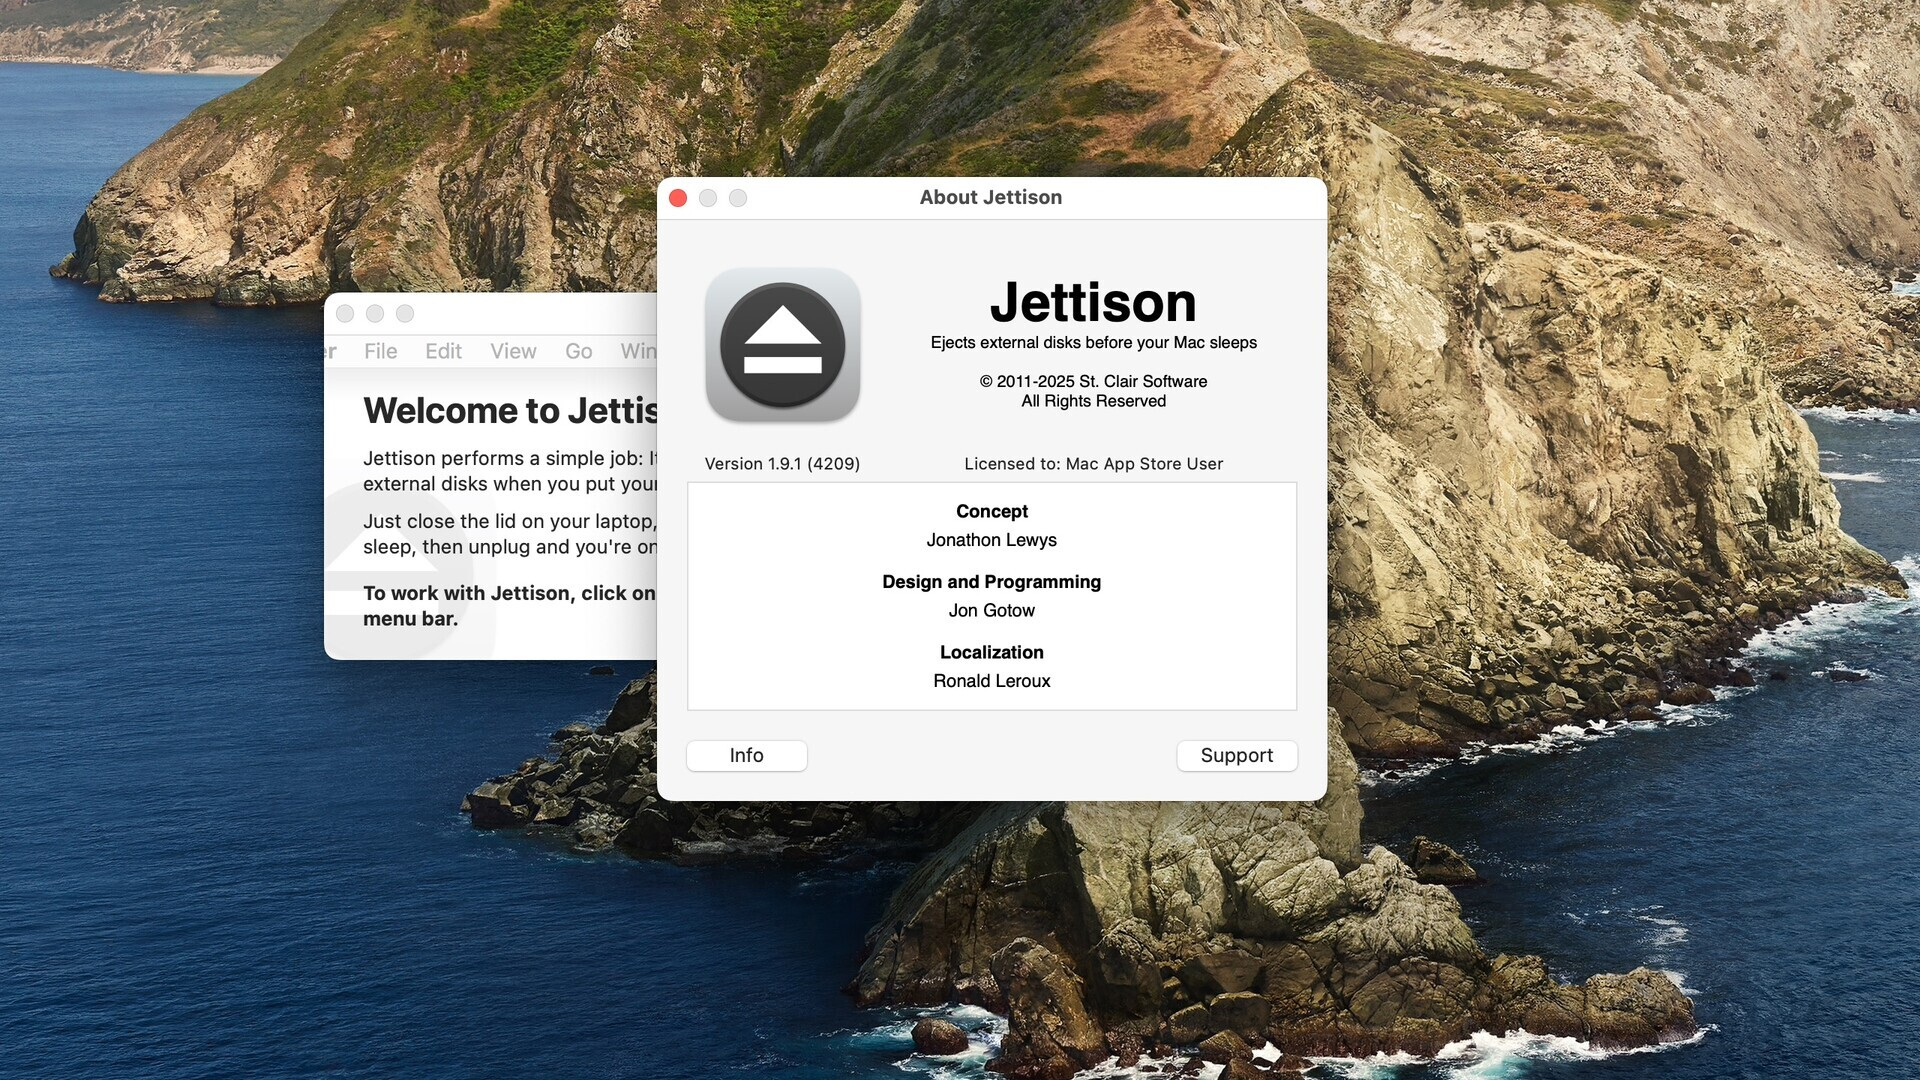Open the Go menu
This screenshot has height=1080, width=1920.
pos(578,351)
